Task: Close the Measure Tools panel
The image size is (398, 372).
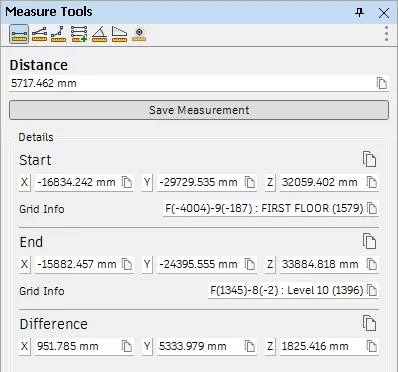Action: [x=384, y=13]
